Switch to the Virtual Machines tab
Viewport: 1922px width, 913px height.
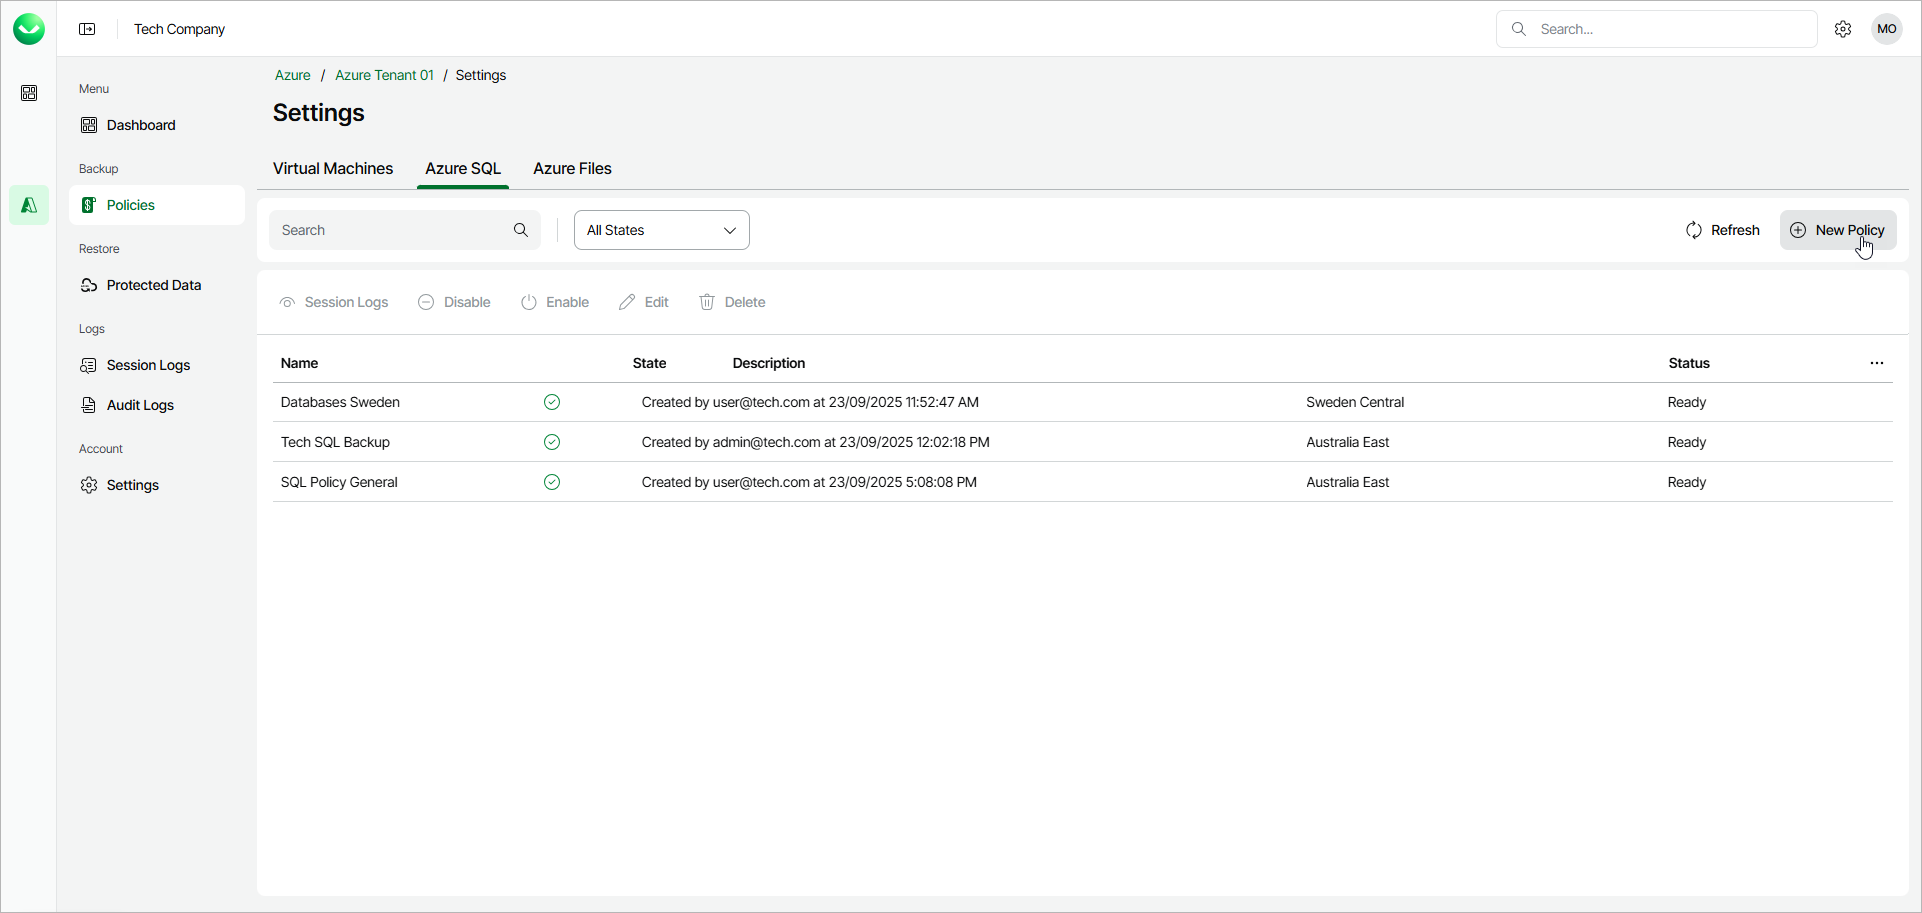coord(333,168)
